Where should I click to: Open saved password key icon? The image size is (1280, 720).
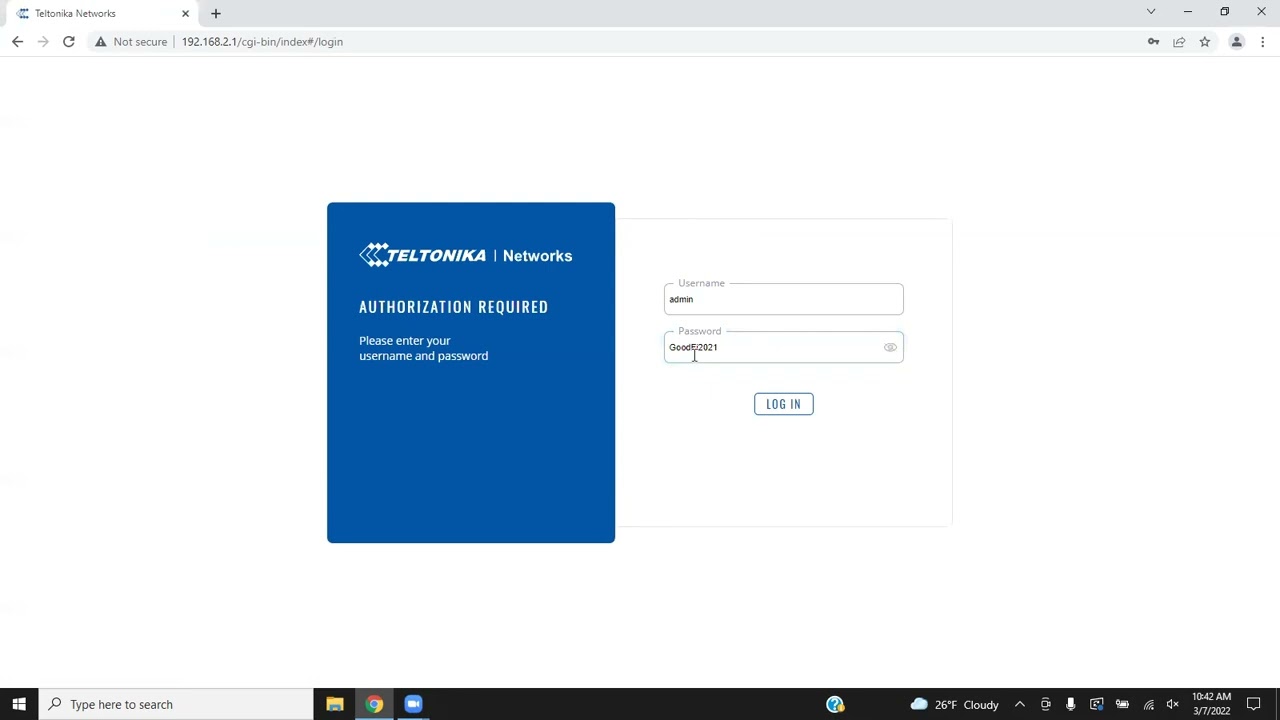tap(1153, 42)
